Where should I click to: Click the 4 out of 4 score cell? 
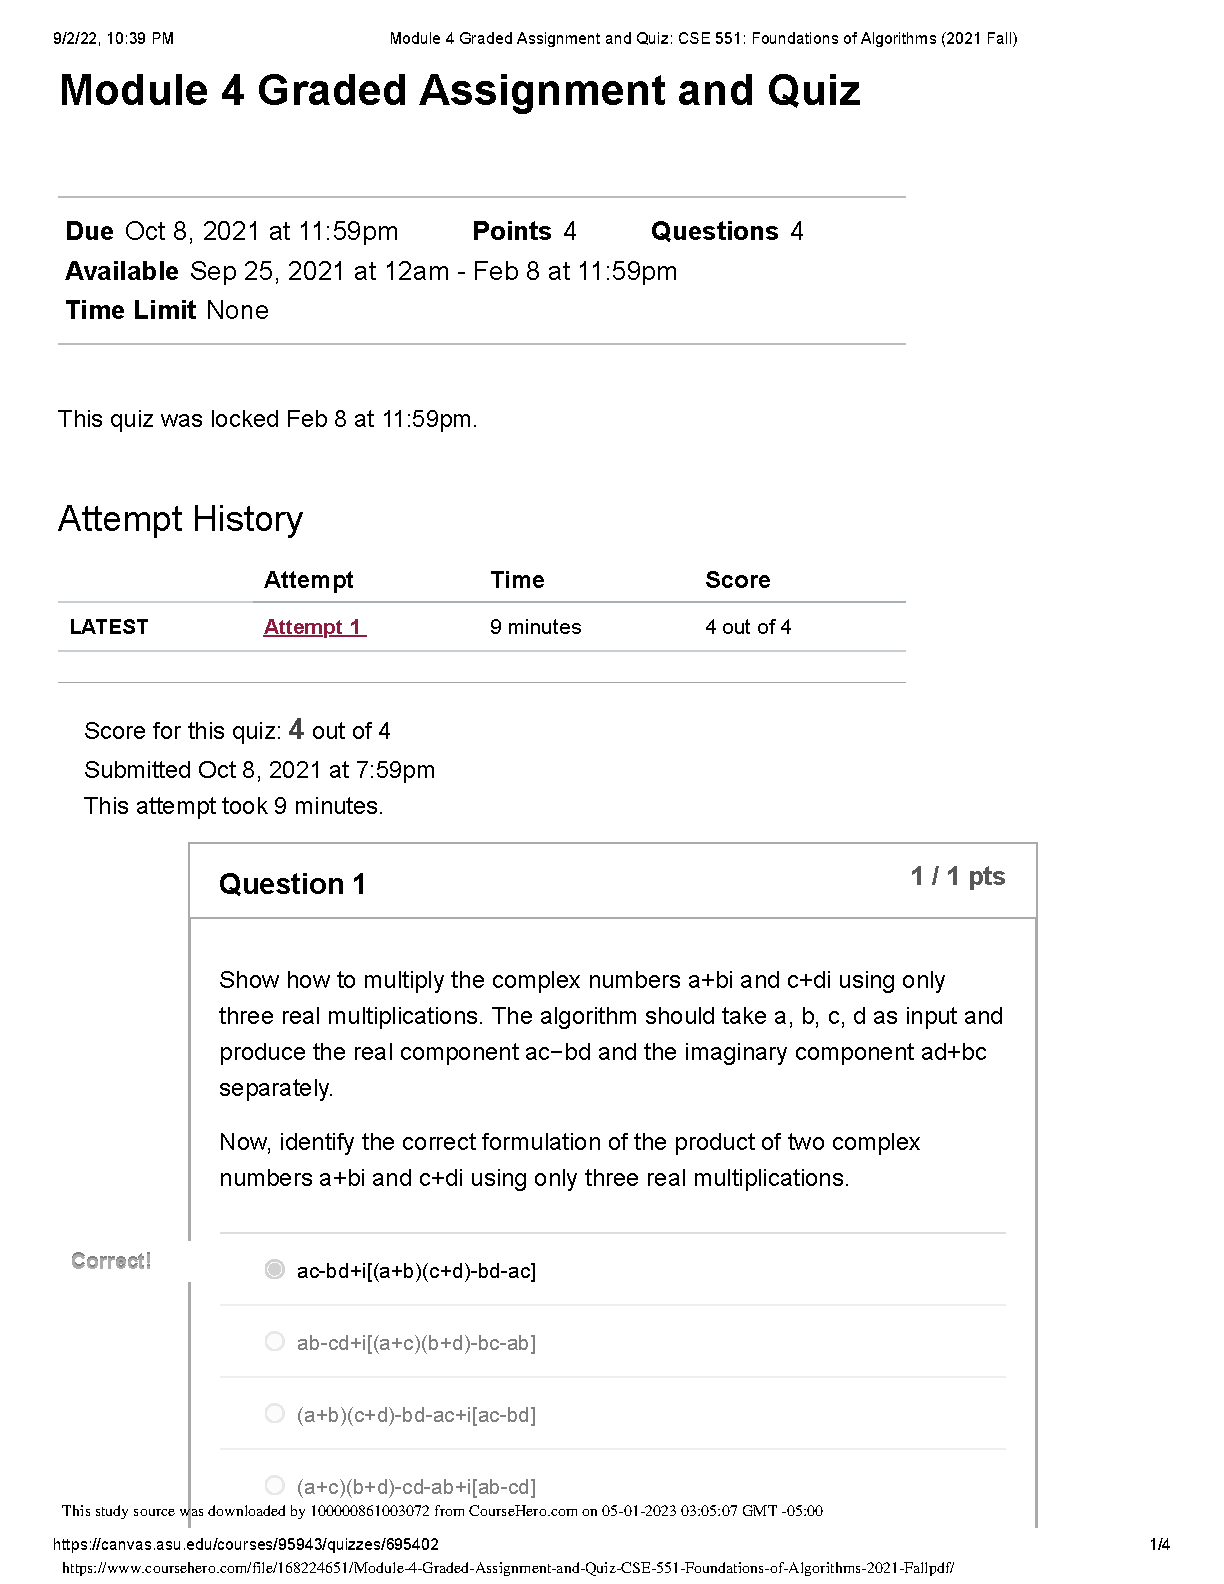[747, 627]
